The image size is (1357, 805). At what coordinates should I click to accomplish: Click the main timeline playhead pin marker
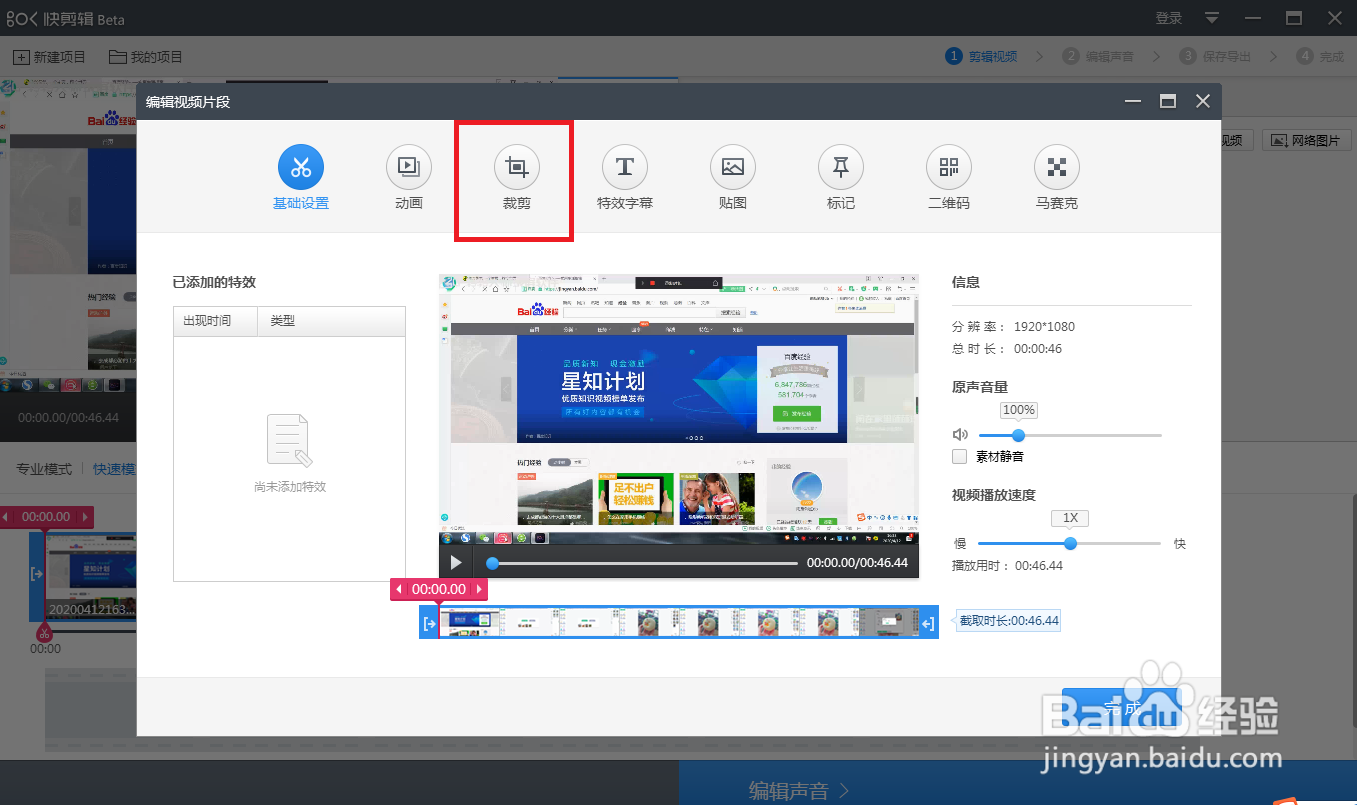click(44, 632)
